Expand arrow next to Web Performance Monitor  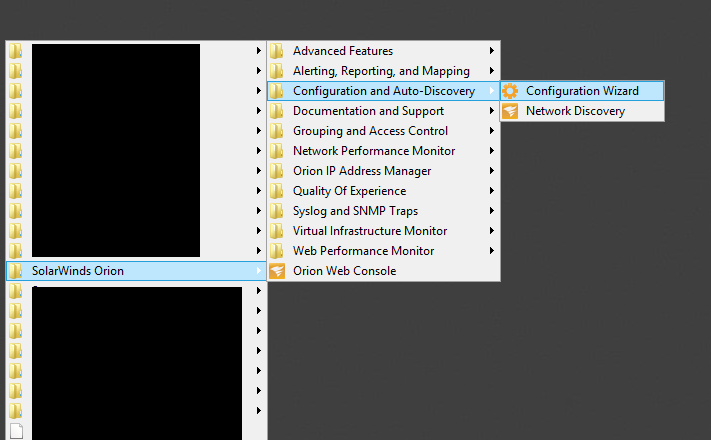tap(492, 250)
